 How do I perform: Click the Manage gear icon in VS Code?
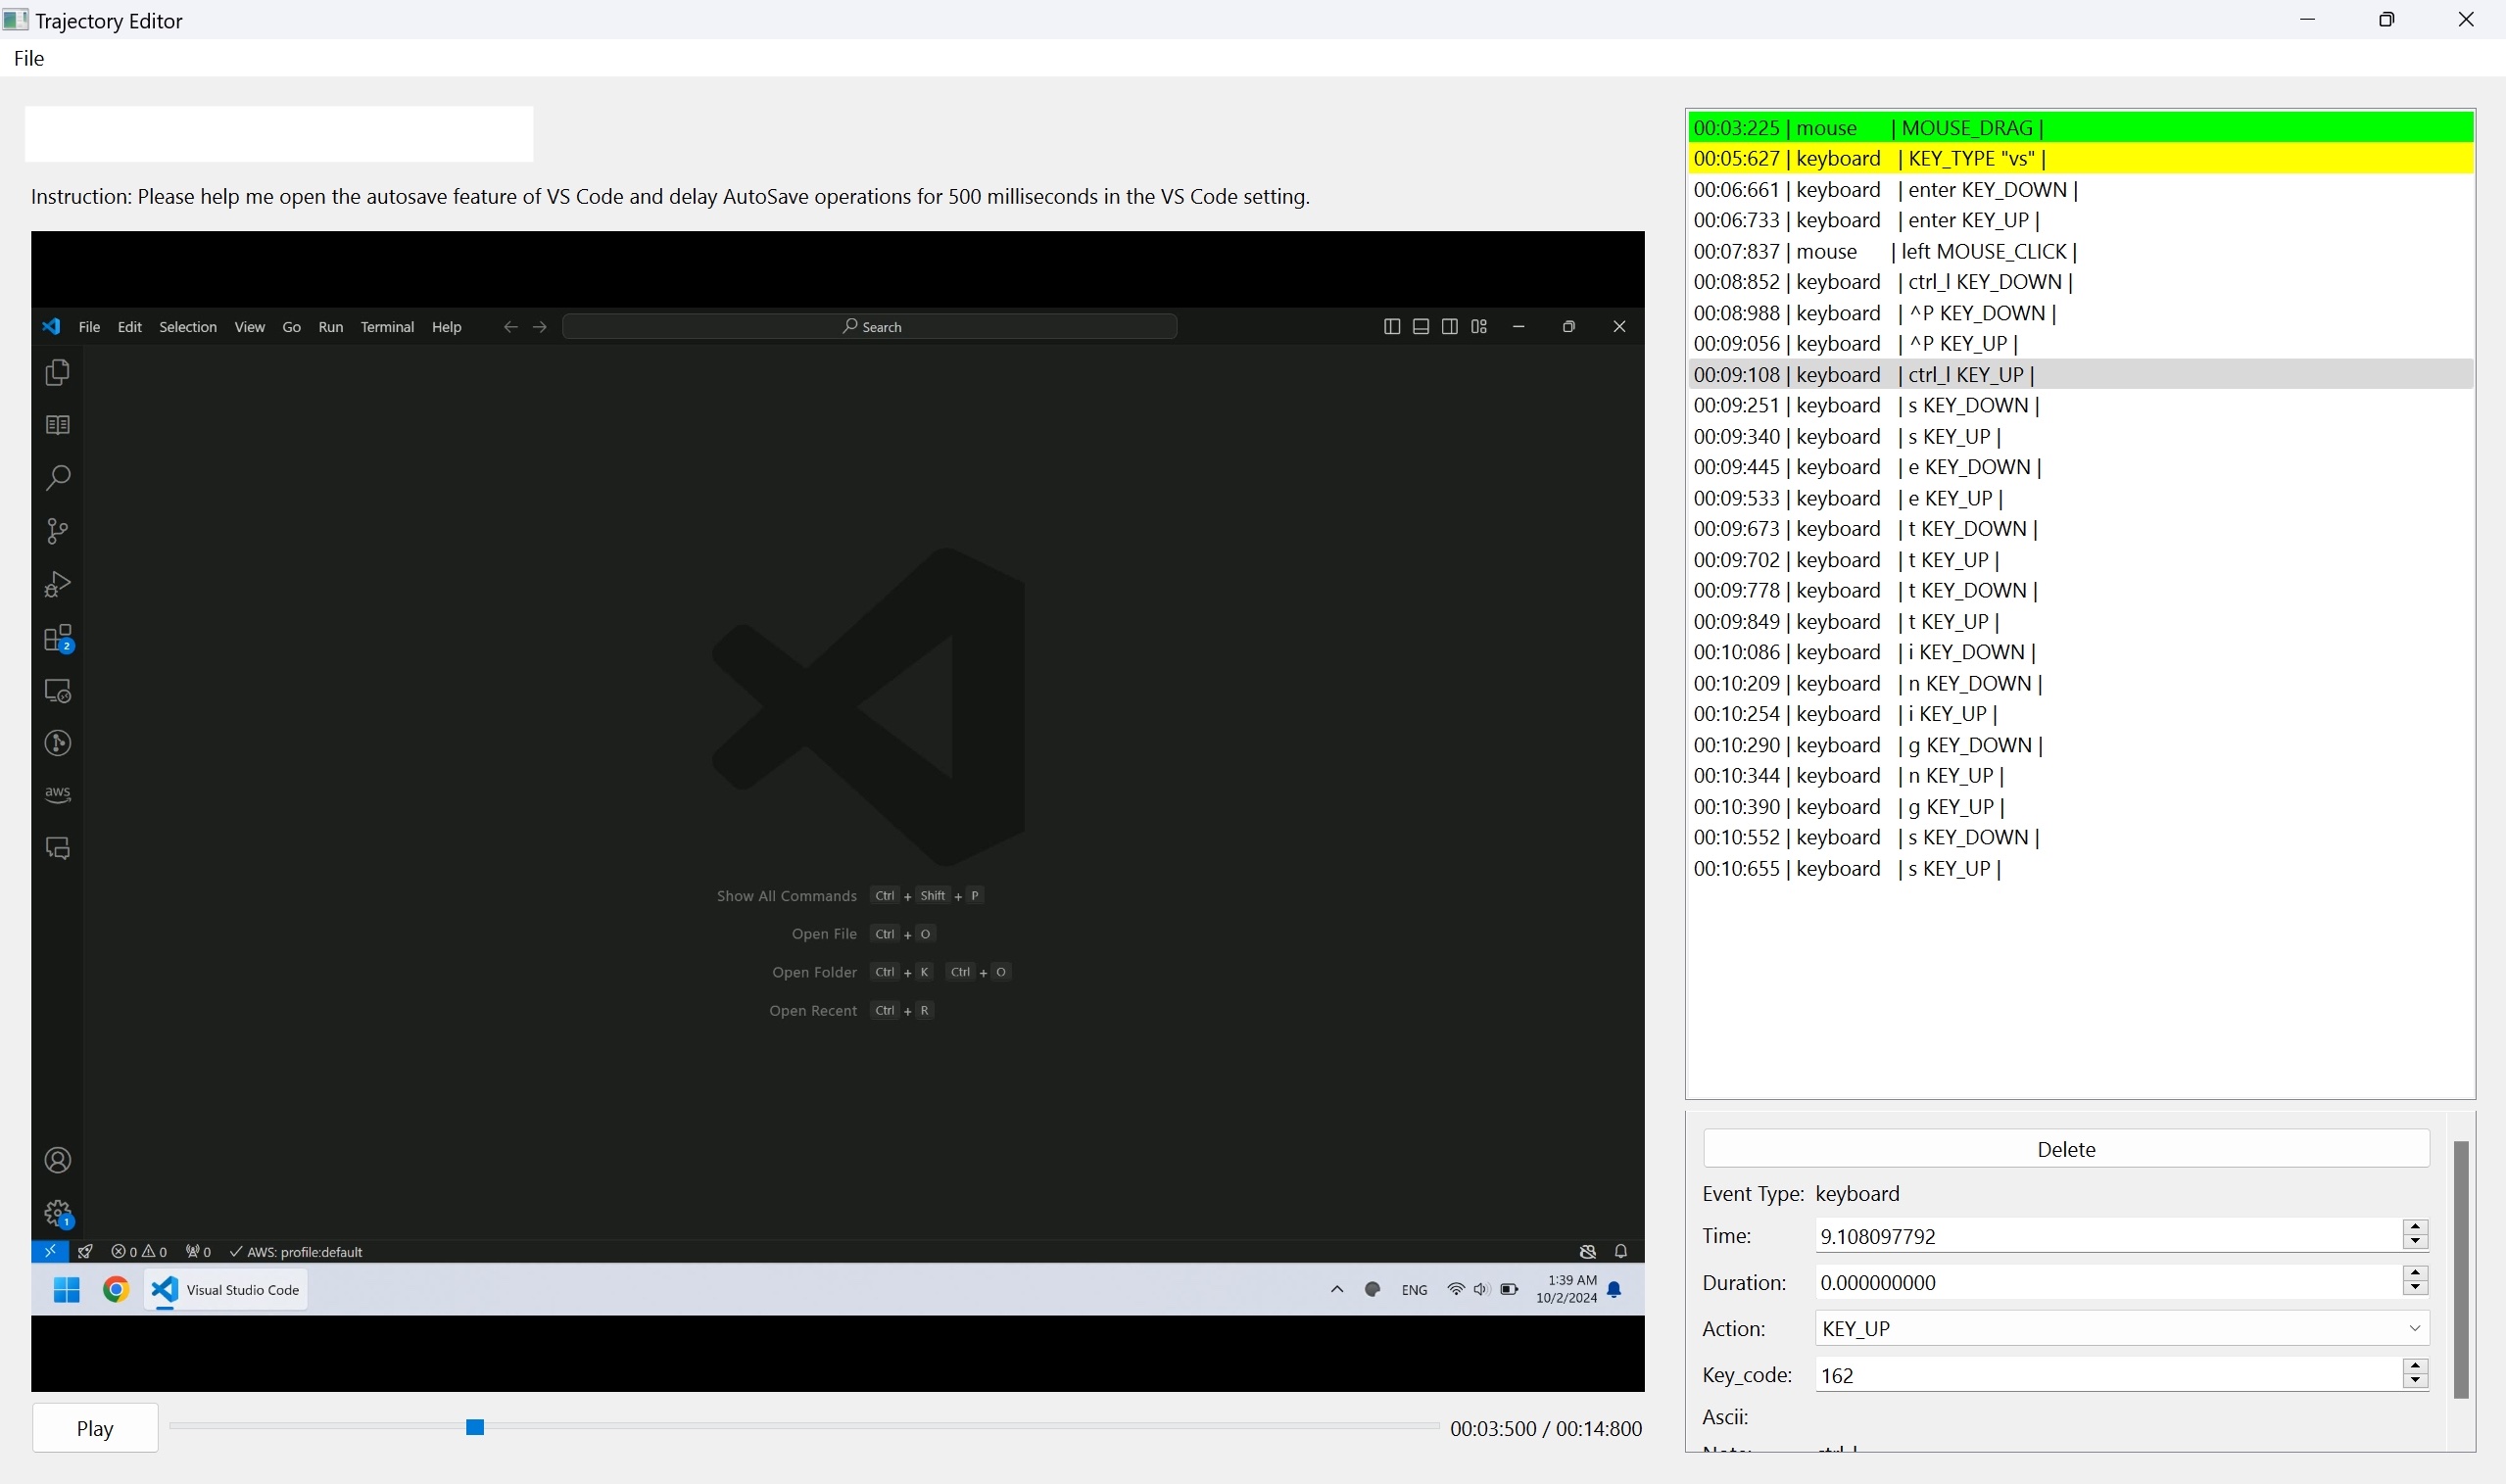coord(58,1213)
